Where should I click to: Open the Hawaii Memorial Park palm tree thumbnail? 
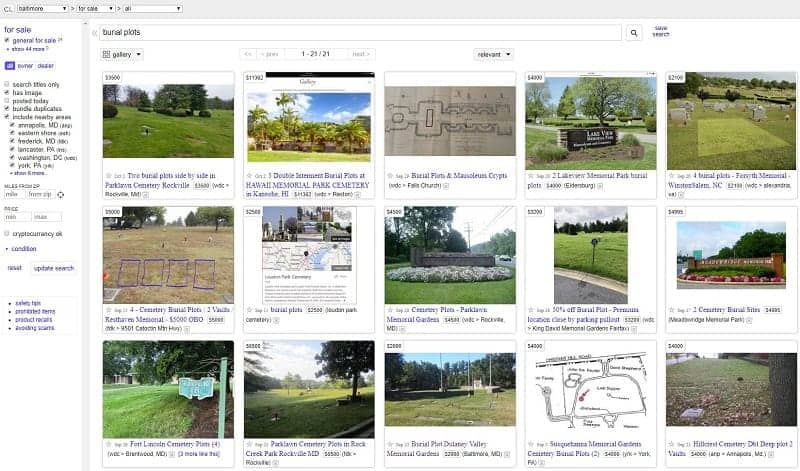coord(309,125)
